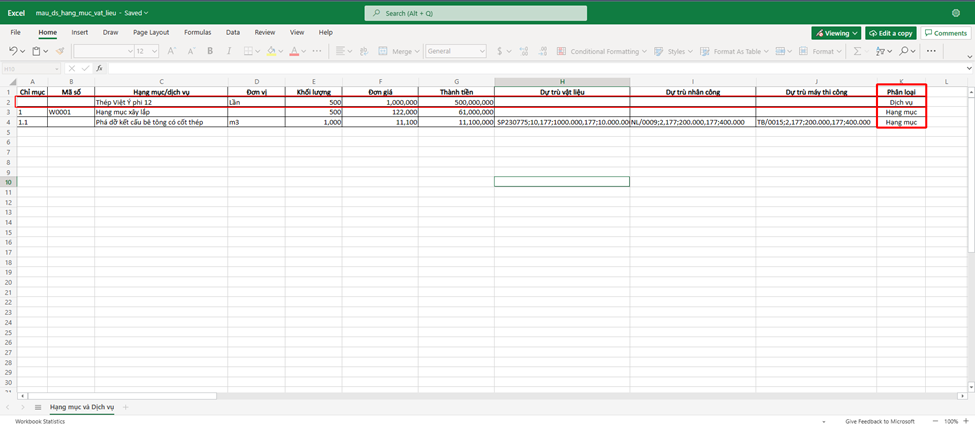Select the Format Painter brush icon
This screenshot has height=426, width=975.
coord(60,51)
